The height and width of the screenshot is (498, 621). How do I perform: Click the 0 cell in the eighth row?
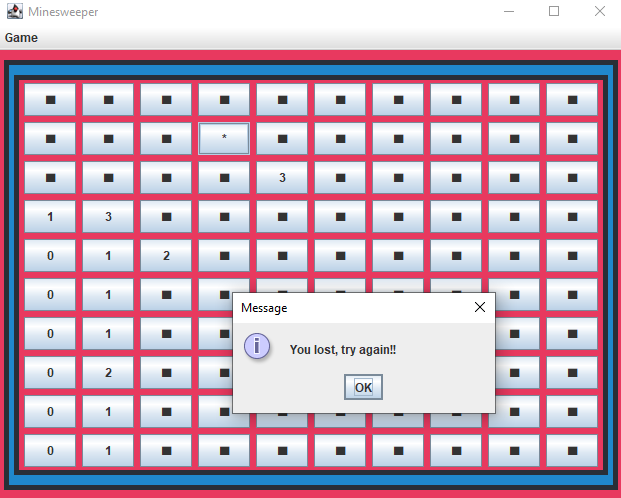[x=50, y=372]
